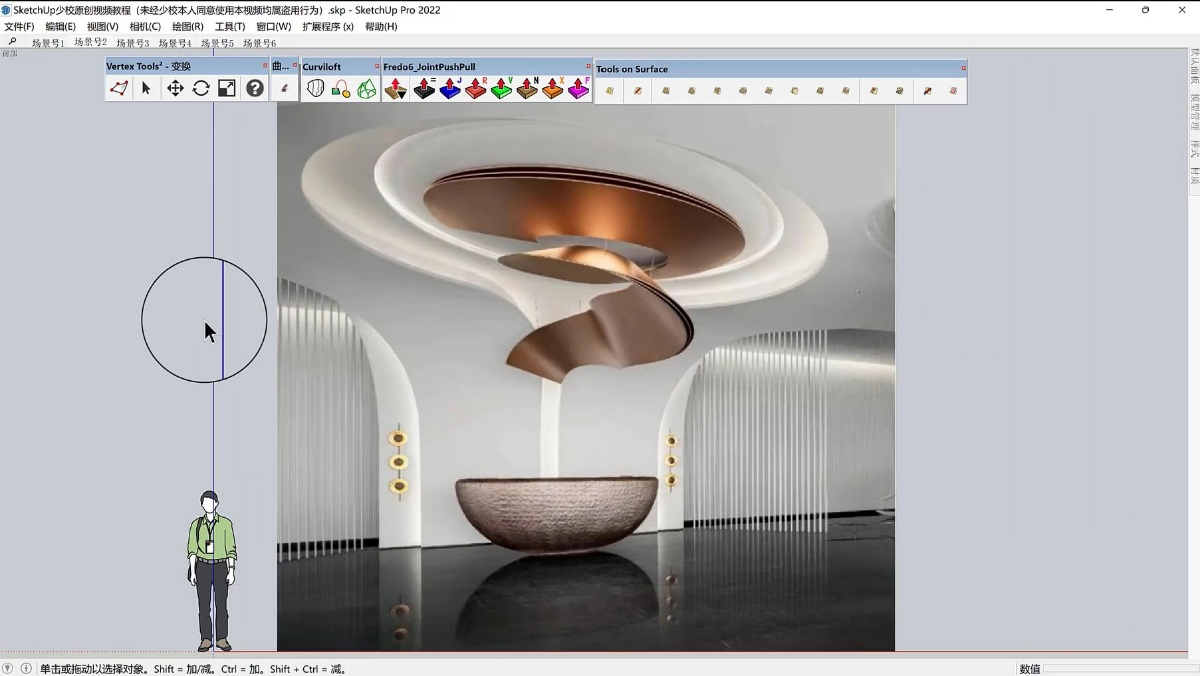This screenshot has height=676, width=1200.
Task: Click the 数值 measurements input box
Action: (x=1120, y=668)
